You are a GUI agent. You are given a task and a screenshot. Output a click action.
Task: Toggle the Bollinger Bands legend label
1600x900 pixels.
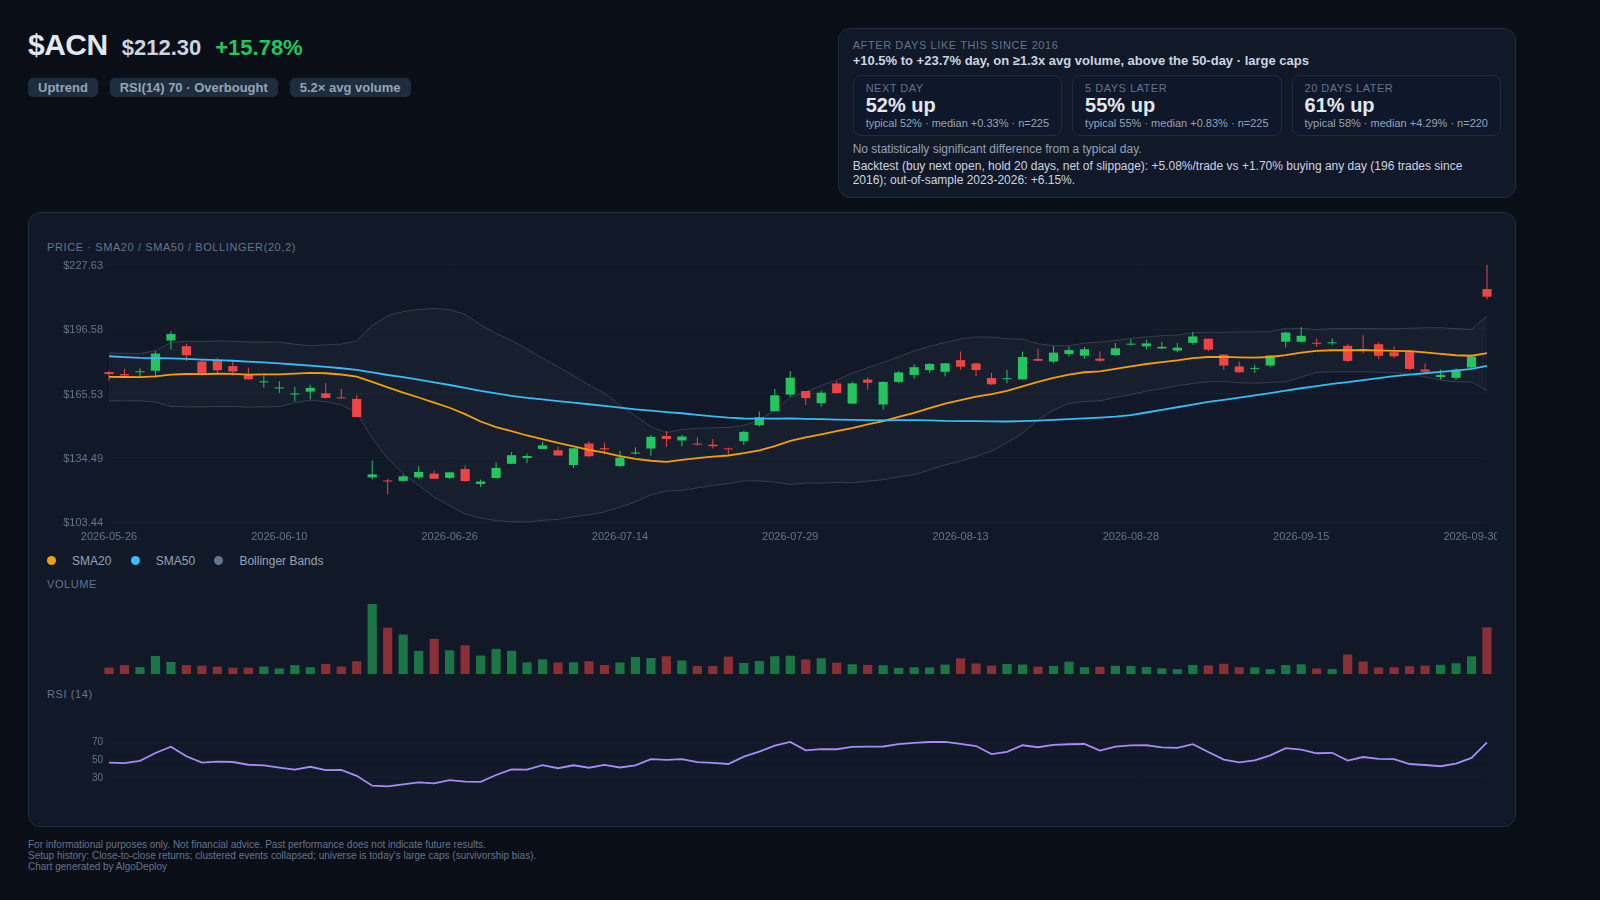(x=281, y=561)
